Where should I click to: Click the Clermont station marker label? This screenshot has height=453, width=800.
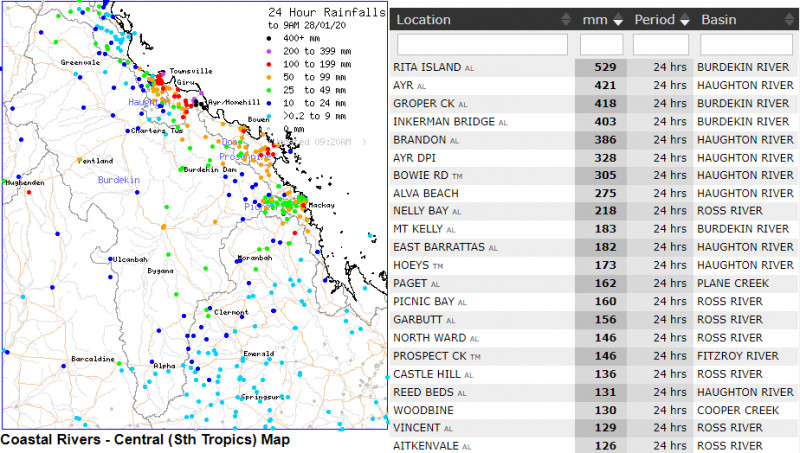[229, 312]
